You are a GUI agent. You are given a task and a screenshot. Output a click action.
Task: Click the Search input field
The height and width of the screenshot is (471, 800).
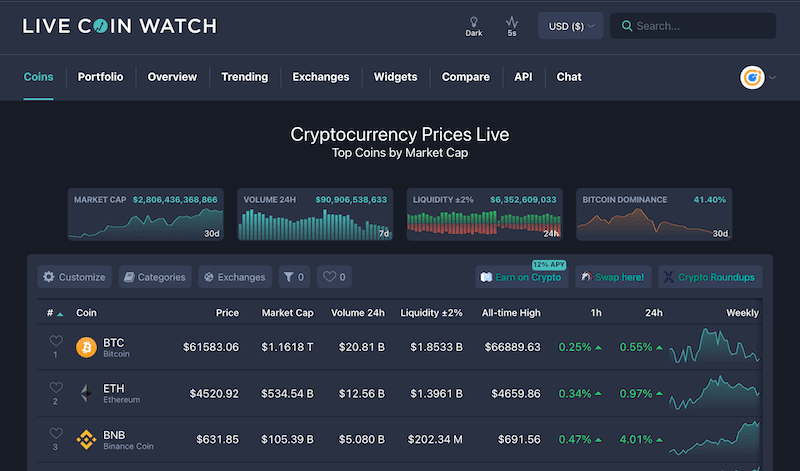[693, 26]
